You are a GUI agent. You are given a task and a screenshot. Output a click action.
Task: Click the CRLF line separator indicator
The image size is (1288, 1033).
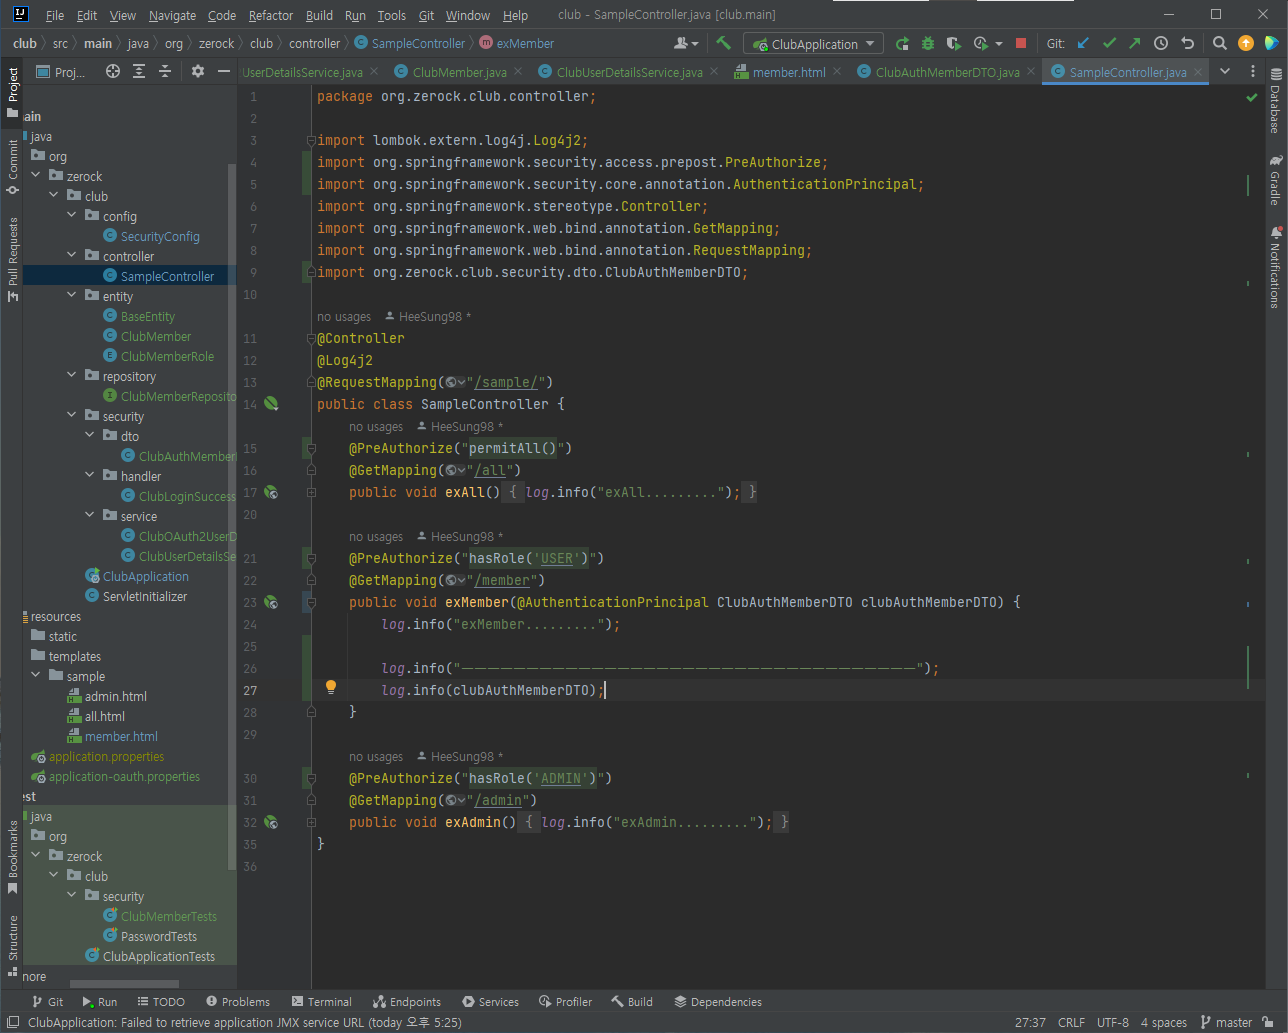tap(1071, 1022)
